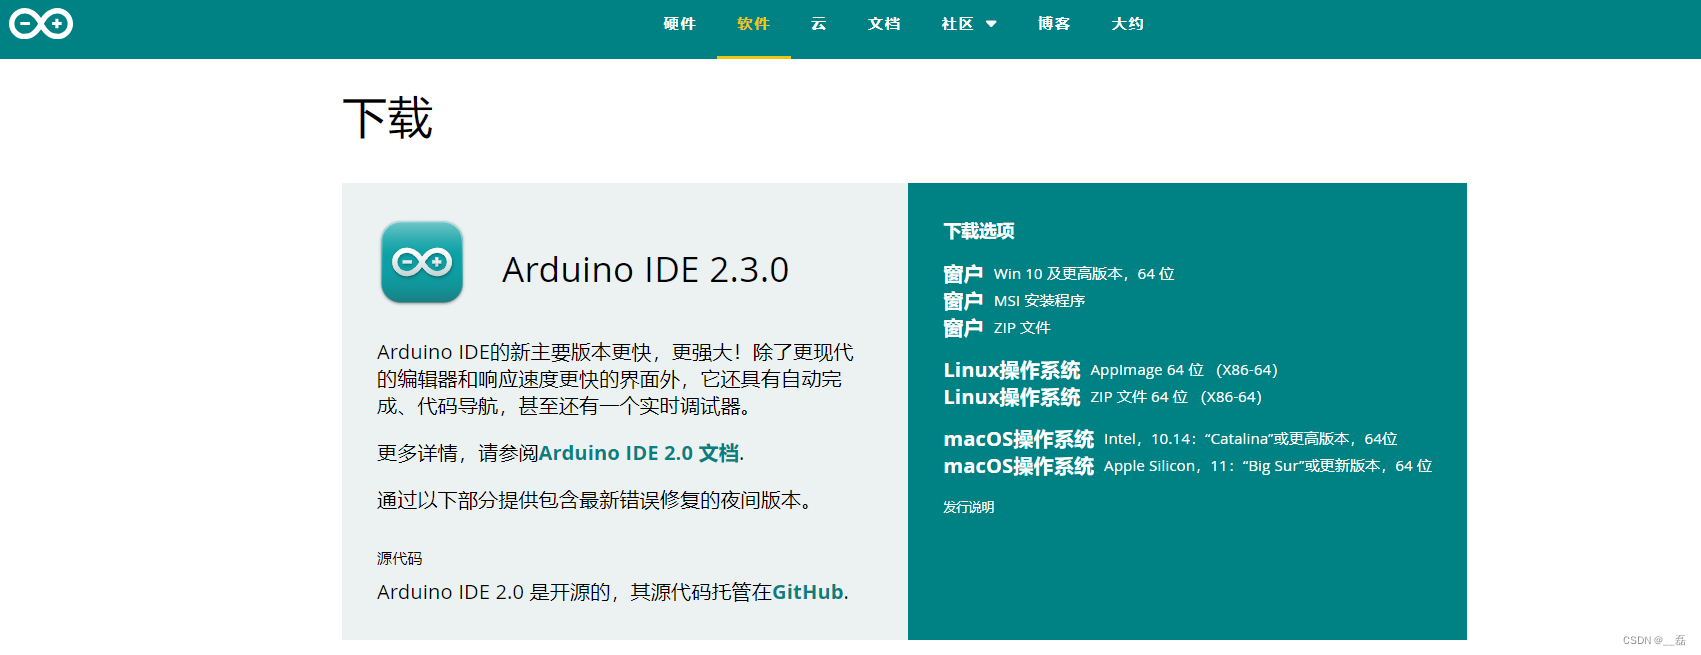This screenshot has height=655, width=1701.
Task: Click the Arduino IDE app icon
Action: [x=422, y=262]
